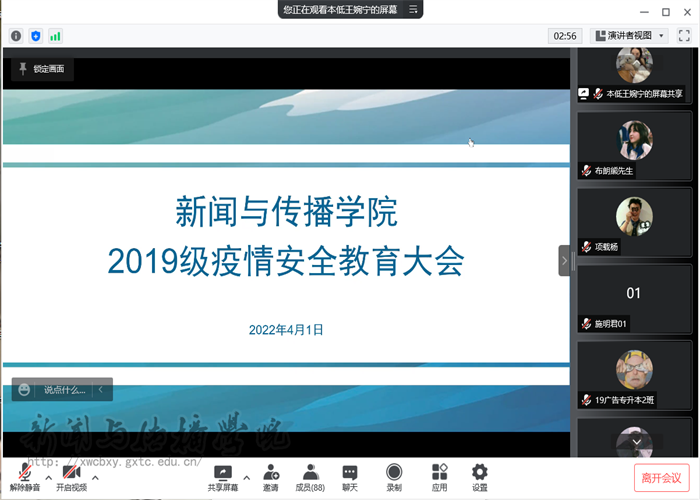This screenshot has width=700, height=500.
Task: Open the 聊天 chat panel
Action: pyautogui.click(x=350, y=478)
